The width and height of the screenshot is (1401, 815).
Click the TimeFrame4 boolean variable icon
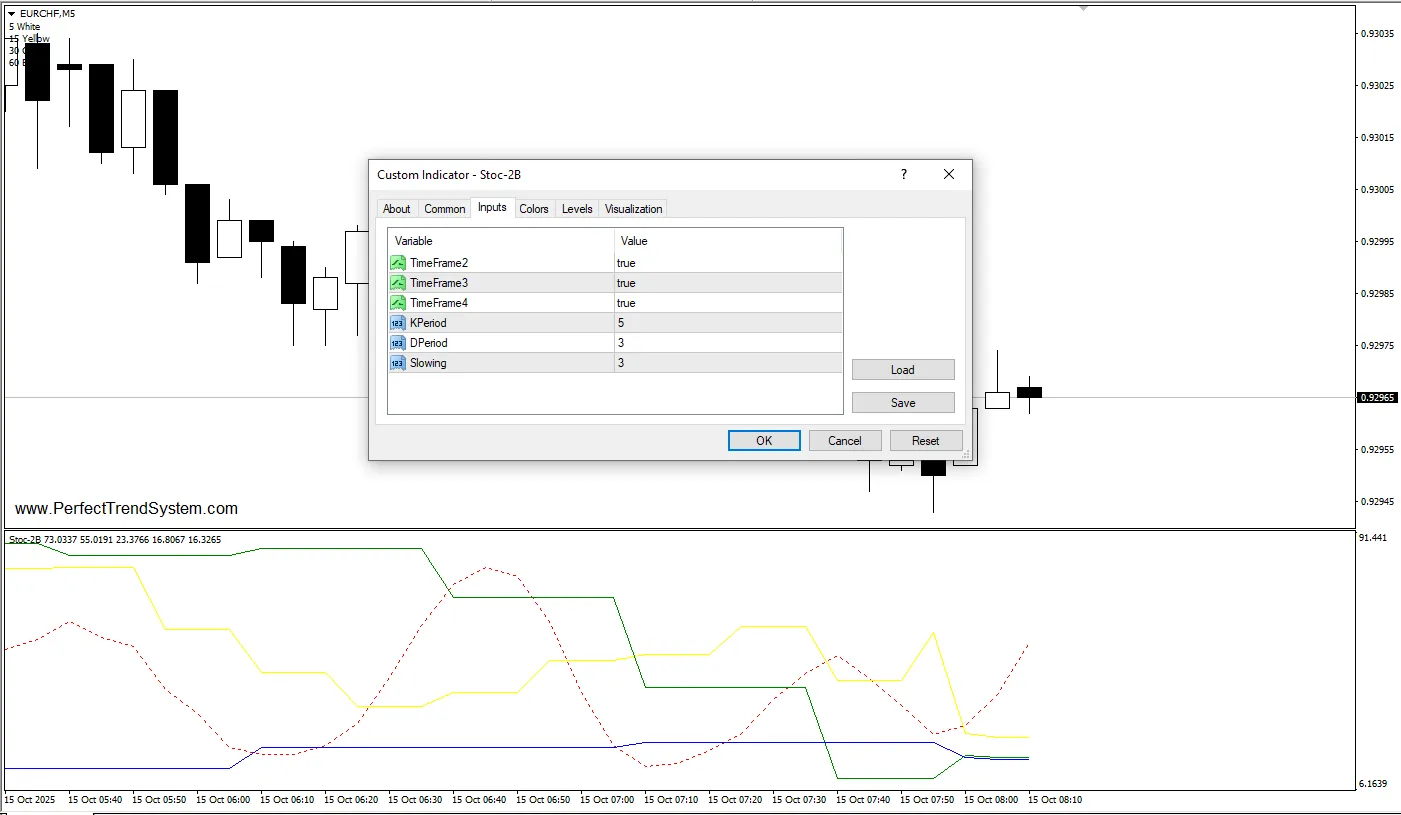point(398,303)
